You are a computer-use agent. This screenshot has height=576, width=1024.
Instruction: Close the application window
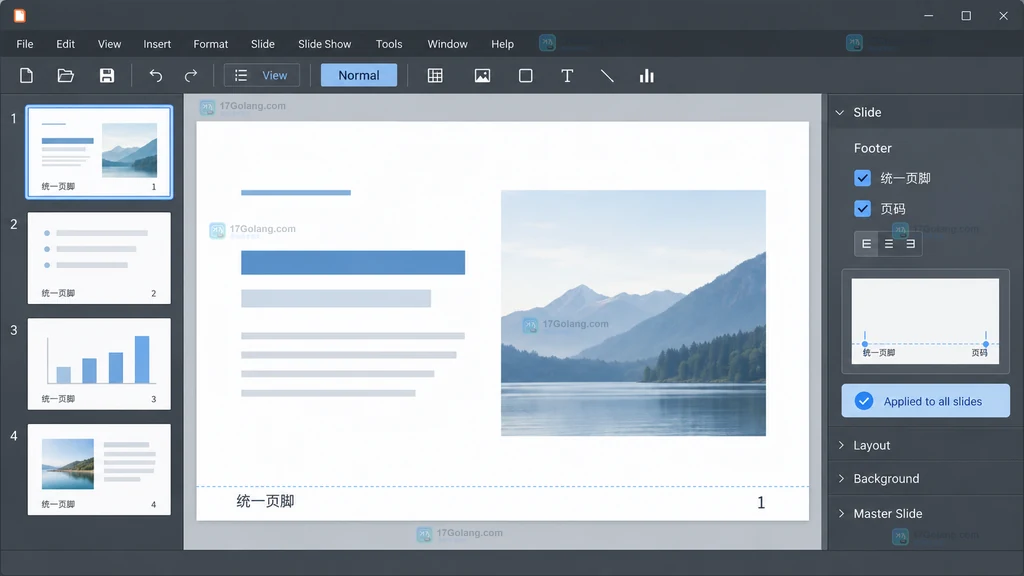(x=1003, y=16)
